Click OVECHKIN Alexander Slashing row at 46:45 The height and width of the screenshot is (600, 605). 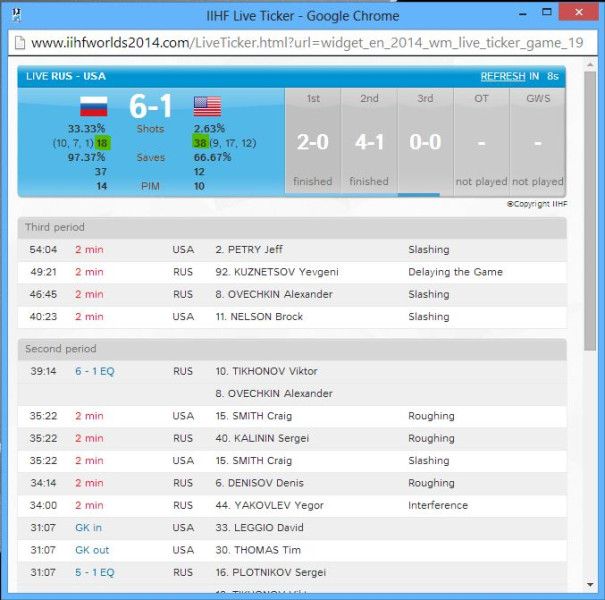292,294
